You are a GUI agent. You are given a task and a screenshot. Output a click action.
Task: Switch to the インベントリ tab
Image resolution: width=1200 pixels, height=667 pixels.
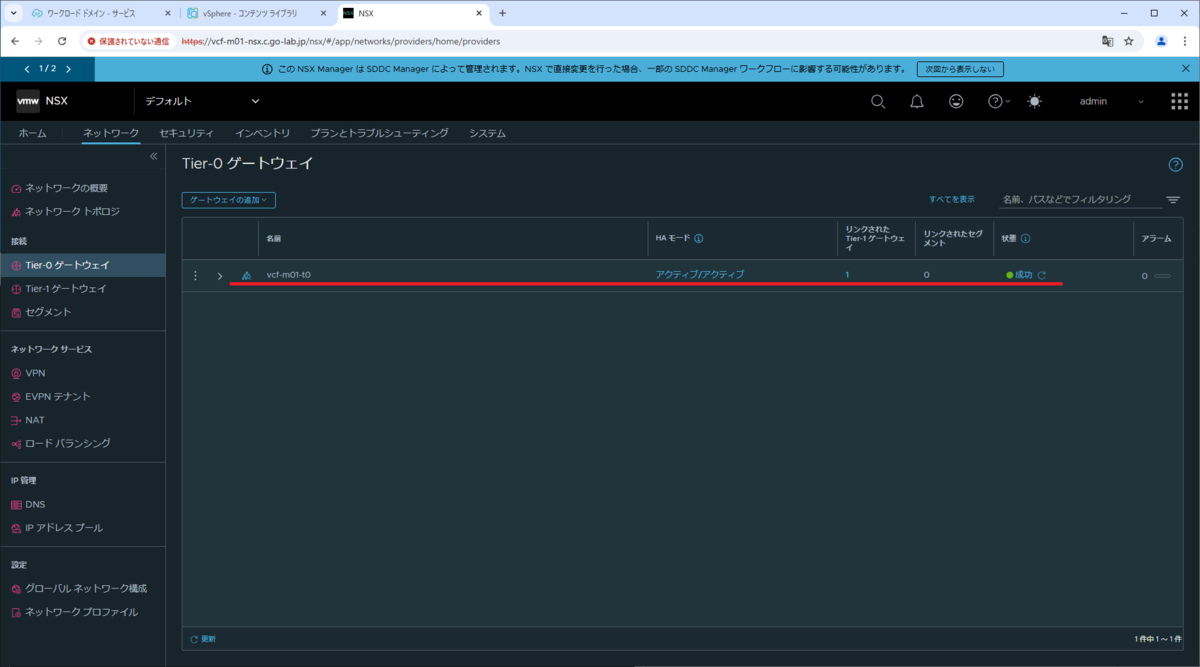[x=263, y=133]
